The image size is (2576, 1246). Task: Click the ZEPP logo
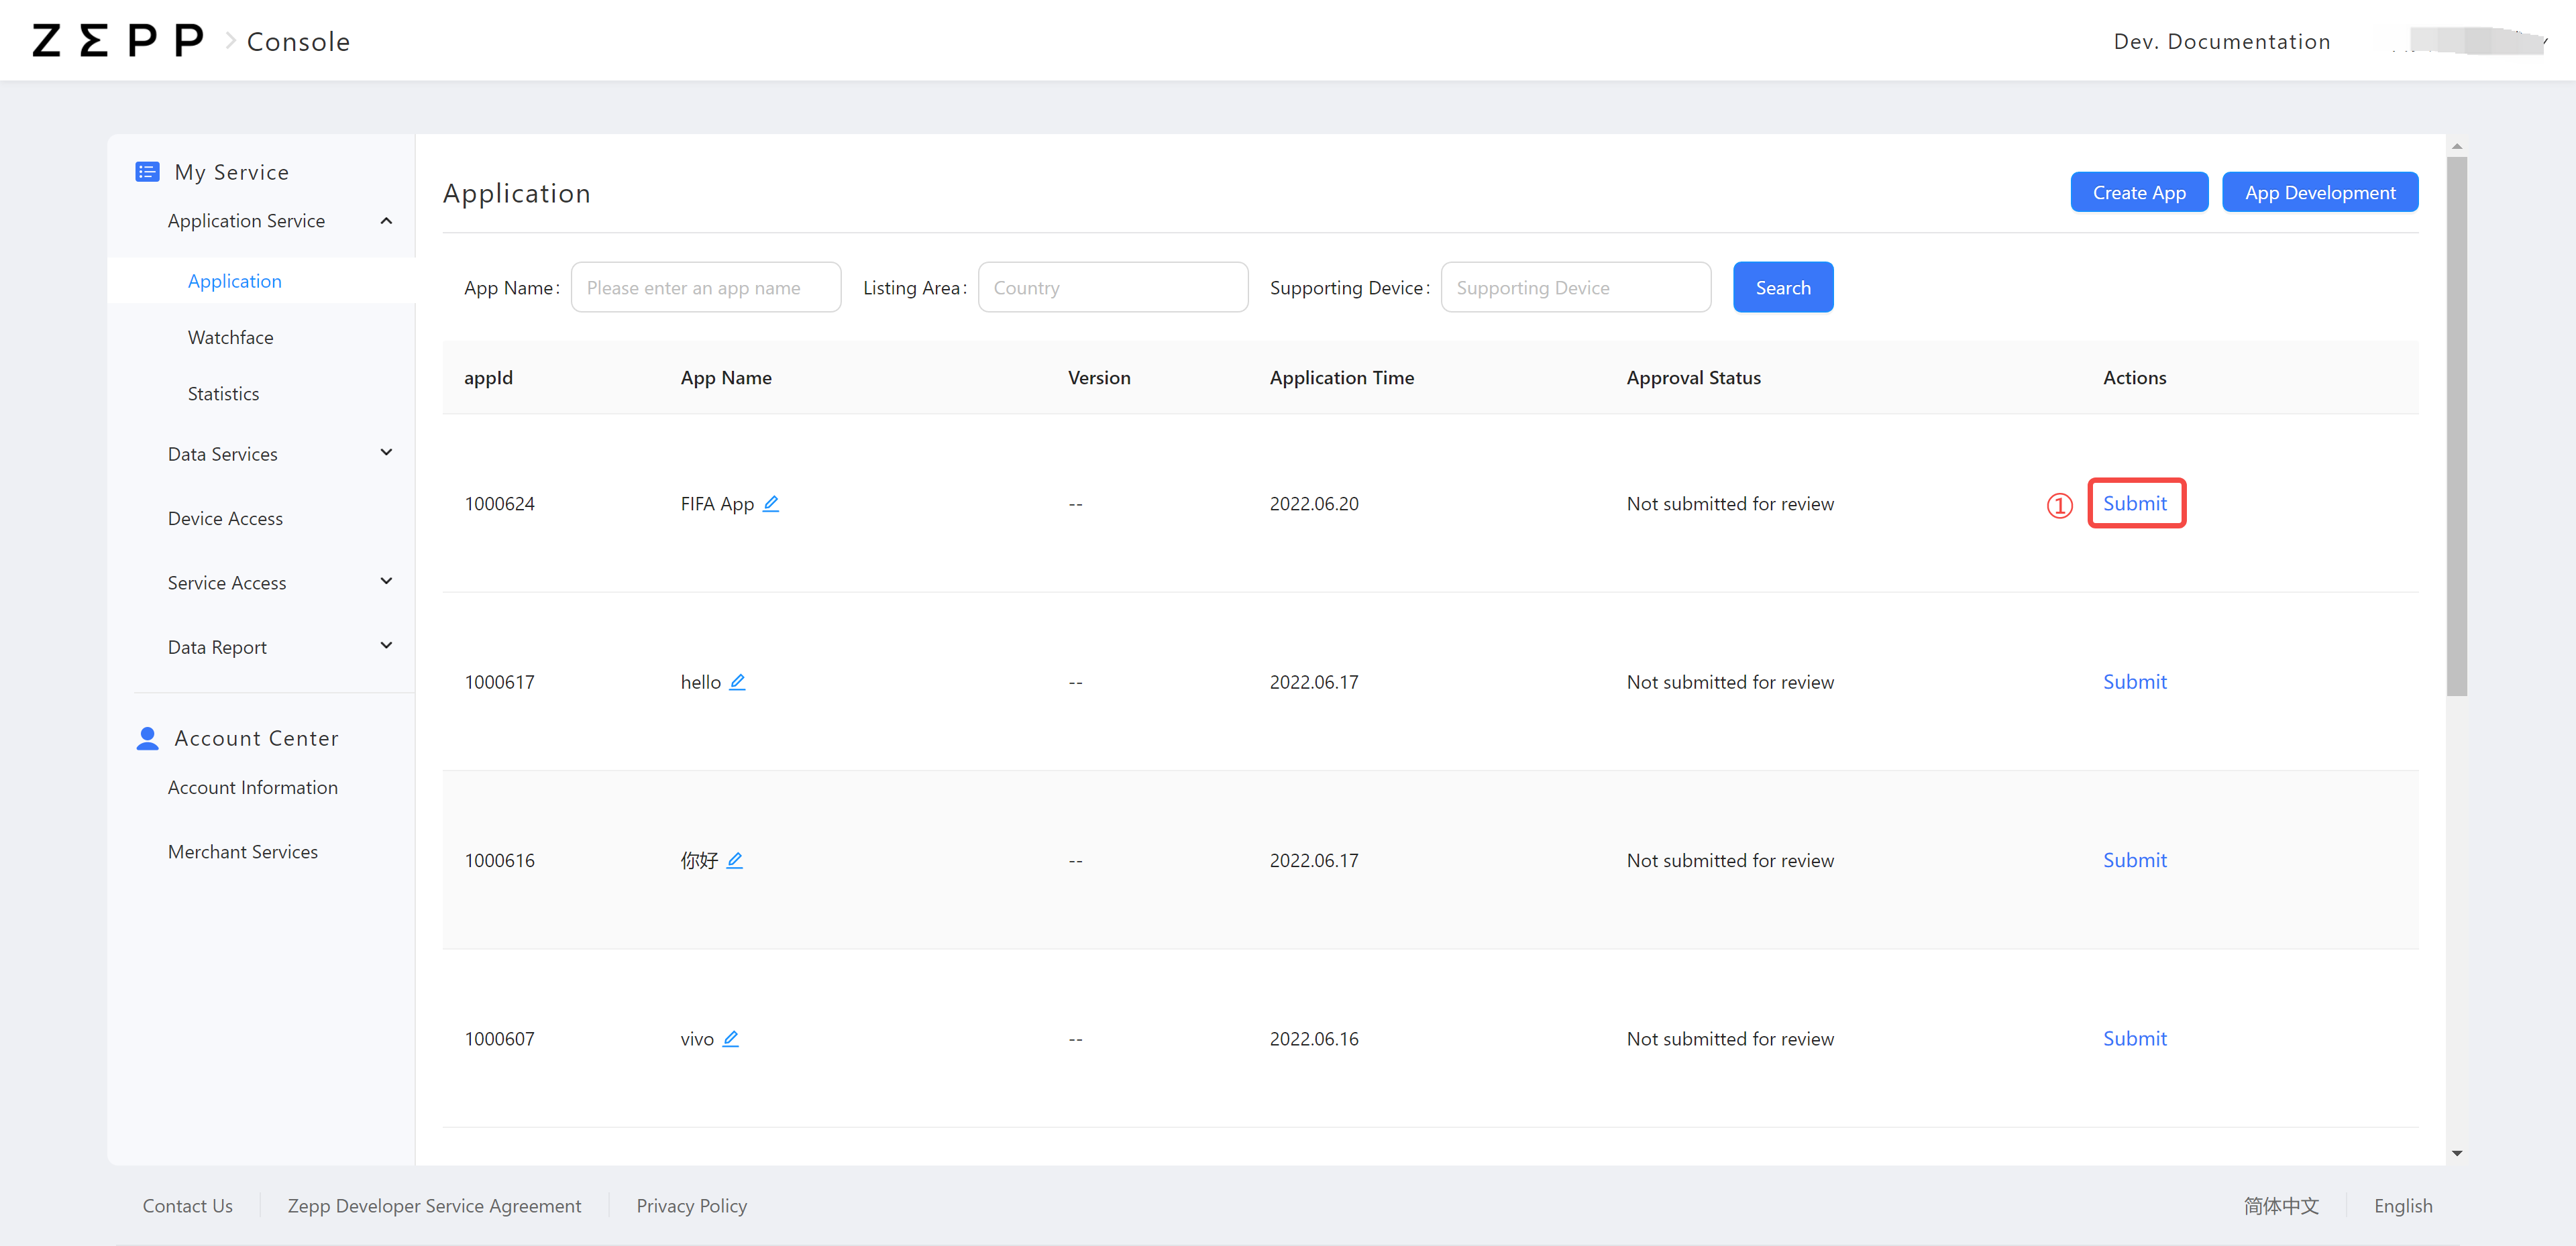pyautogui.click(x=118, y=41)
